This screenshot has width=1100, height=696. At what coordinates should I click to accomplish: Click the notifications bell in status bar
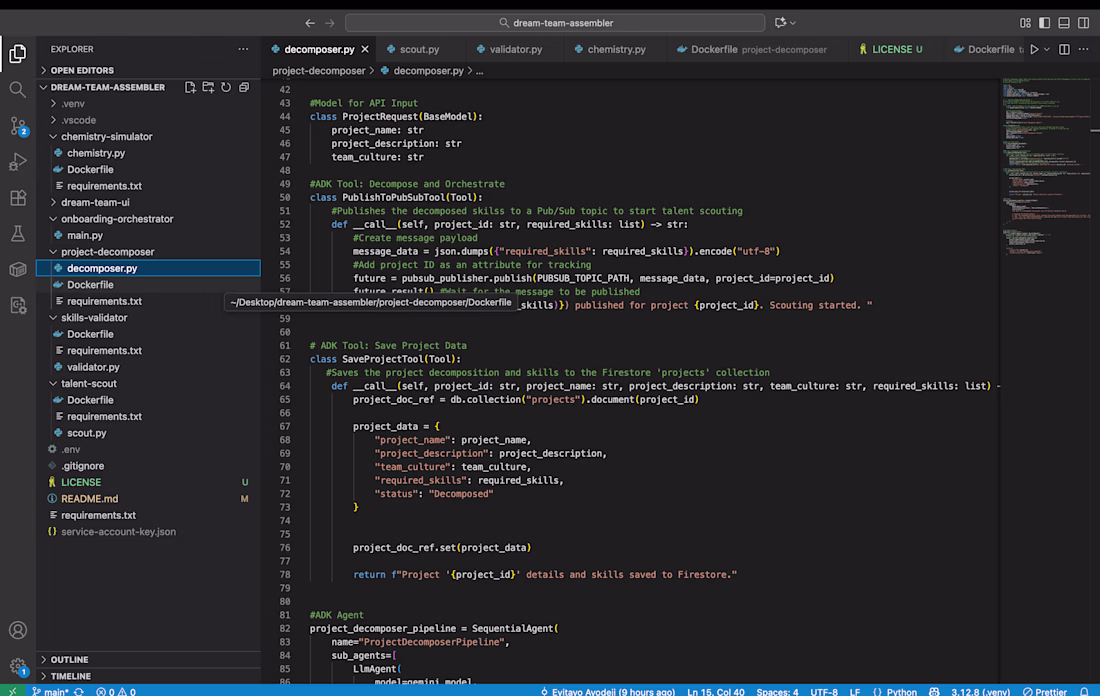pyautogui.click(x=1084, y=691)
